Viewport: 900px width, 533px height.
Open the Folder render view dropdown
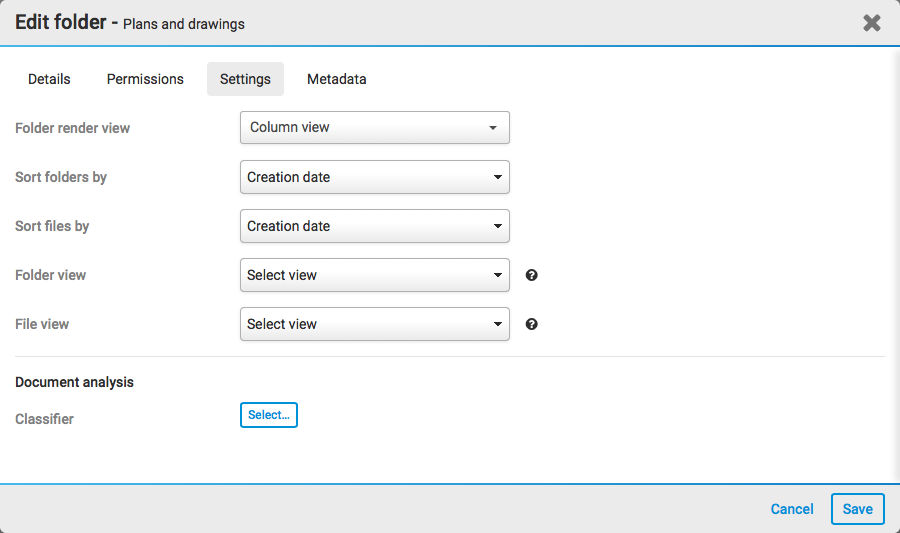point(375,127)
